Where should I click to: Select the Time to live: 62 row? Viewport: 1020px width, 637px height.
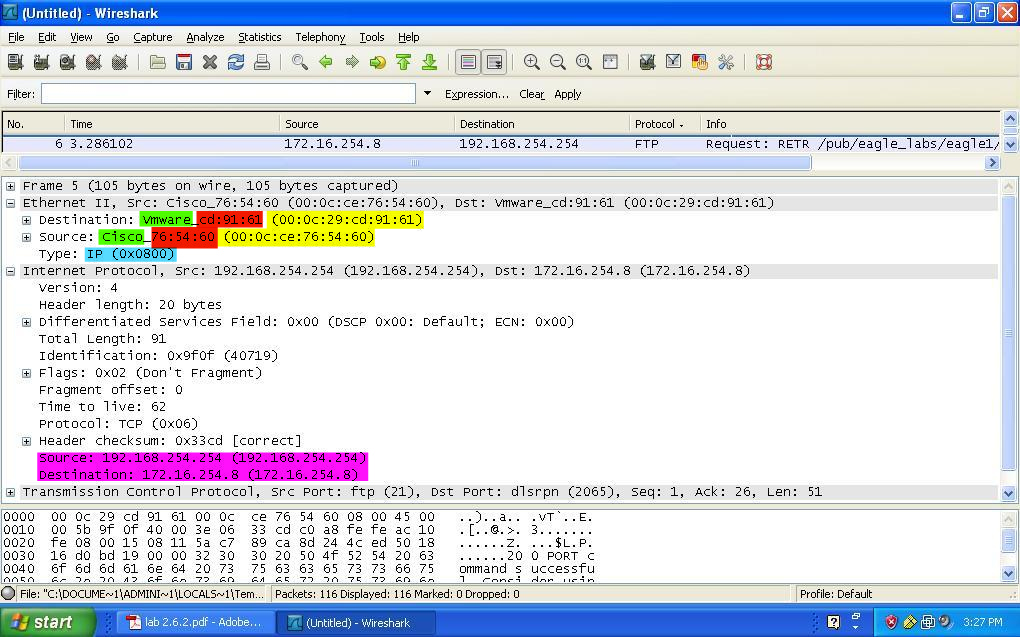pos(102,407)
